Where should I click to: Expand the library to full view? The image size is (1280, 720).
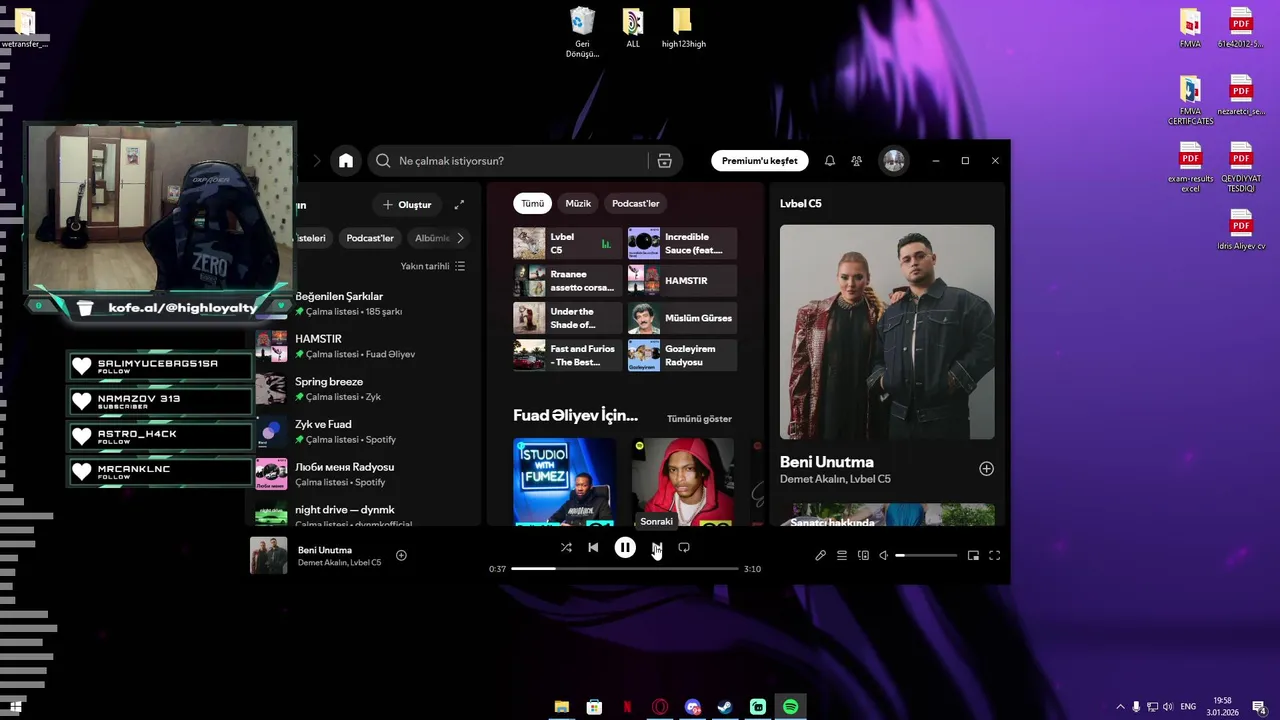point(459,205)
